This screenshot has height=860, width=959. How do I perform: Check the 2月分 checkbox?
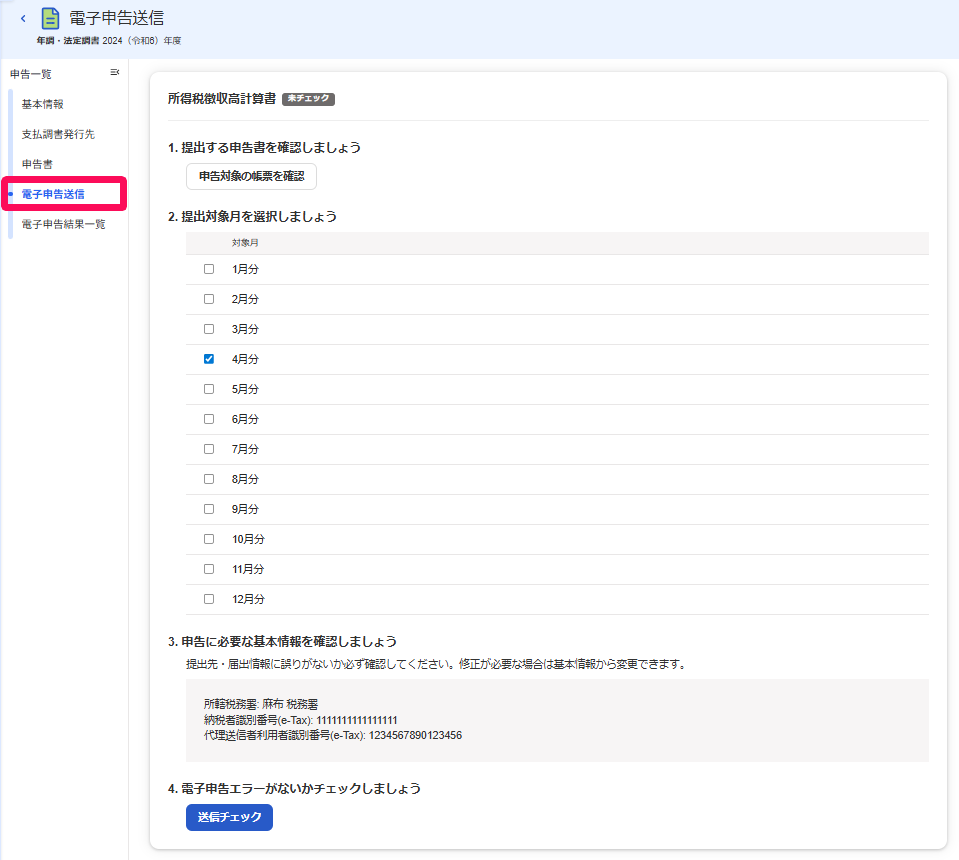209,299
